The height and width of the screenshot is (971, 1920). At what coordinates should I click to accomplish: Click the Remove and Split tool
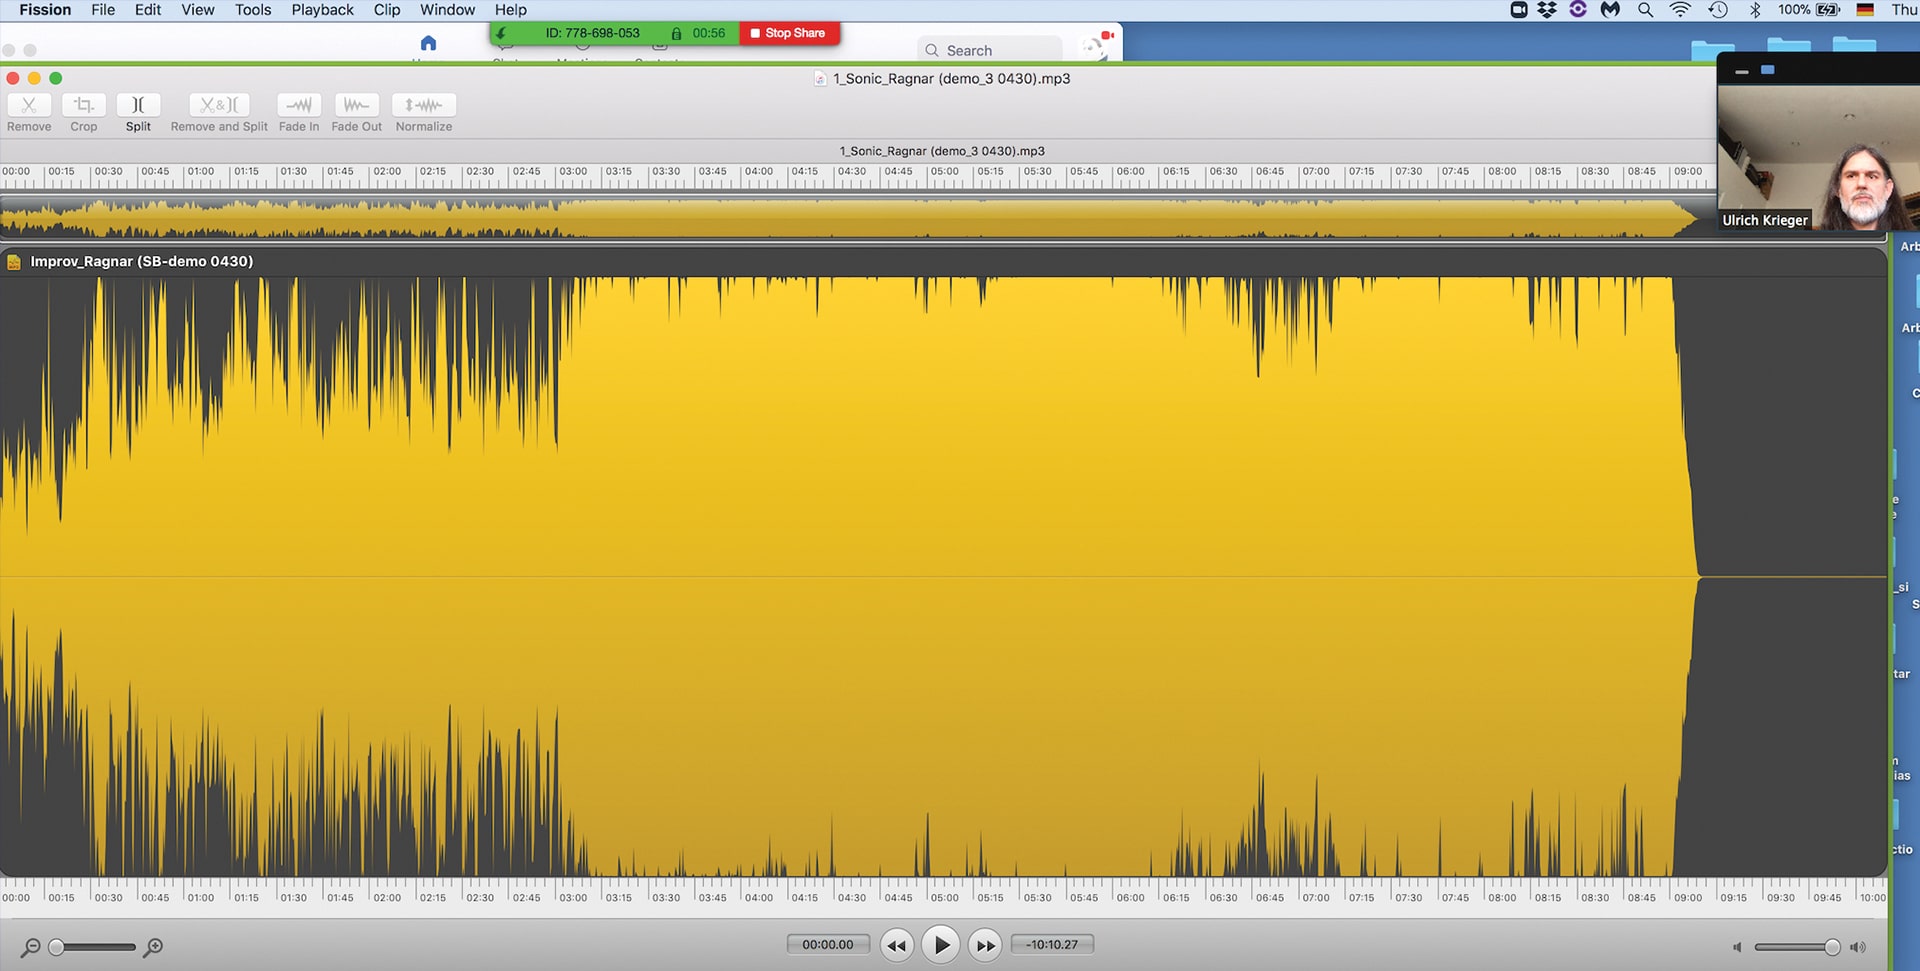[219, 105]
